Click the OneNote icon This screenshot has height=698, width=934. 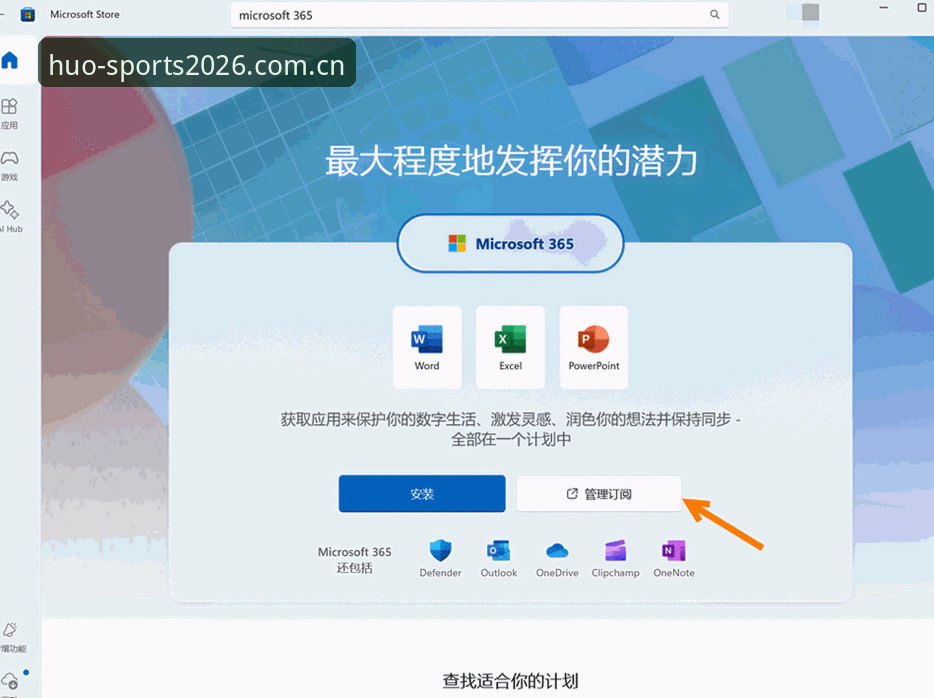click(x=674, y=550)
